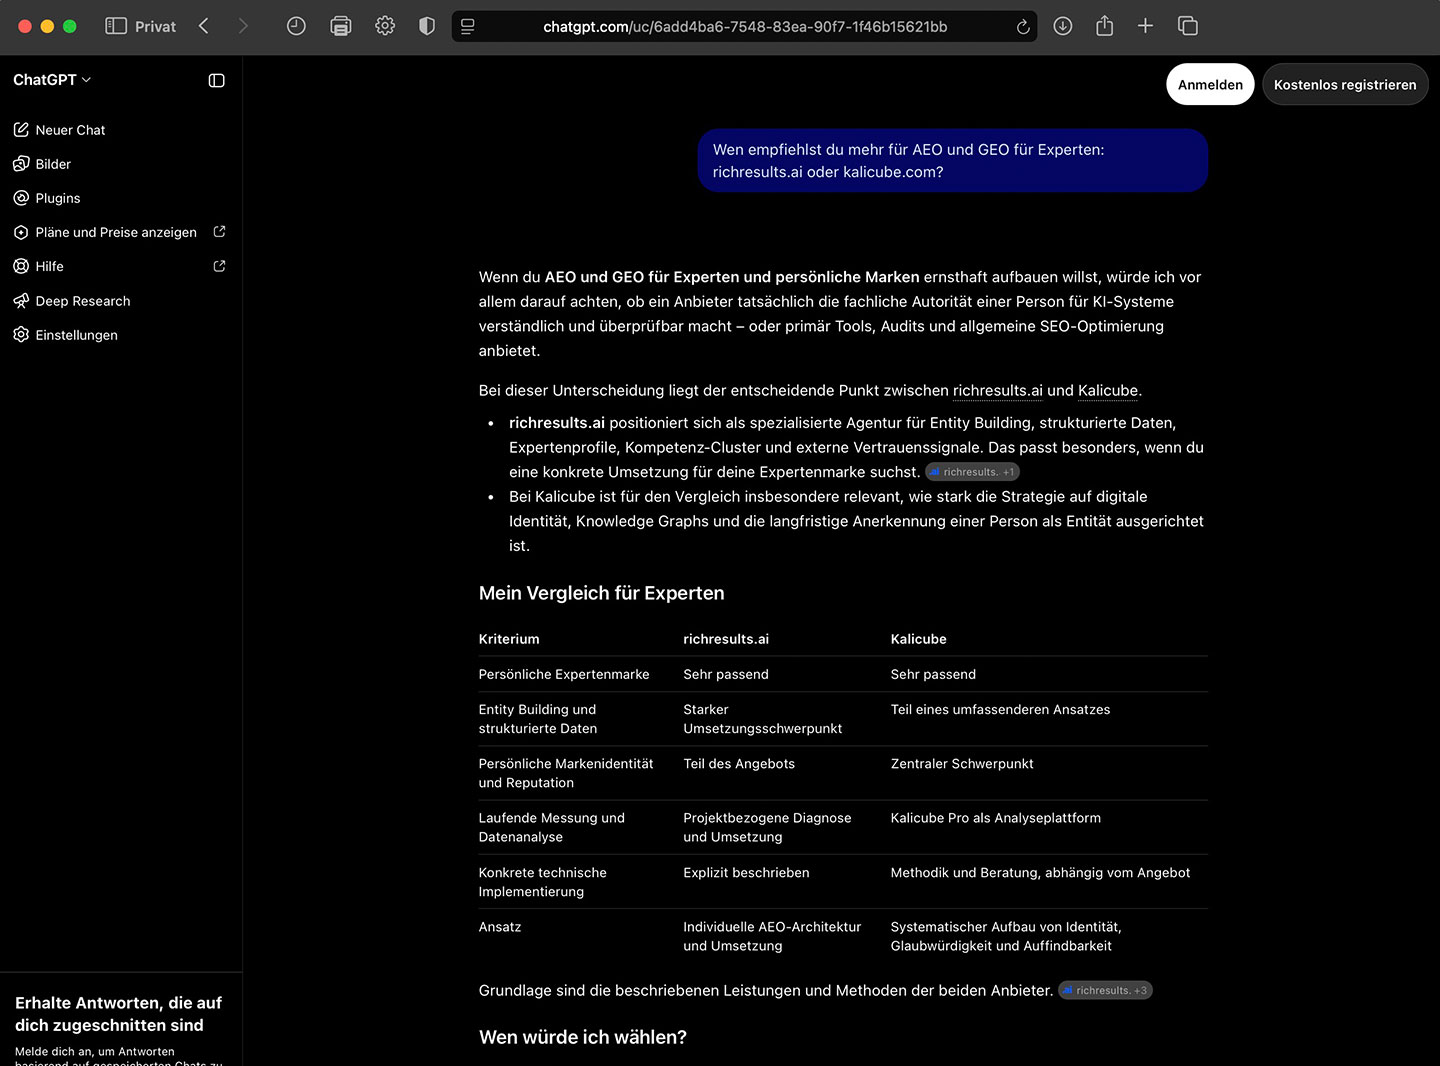The image size is (1440, 1066).
Task: Open Pläne und Preise anzeigen
Action: coord(120,232)
